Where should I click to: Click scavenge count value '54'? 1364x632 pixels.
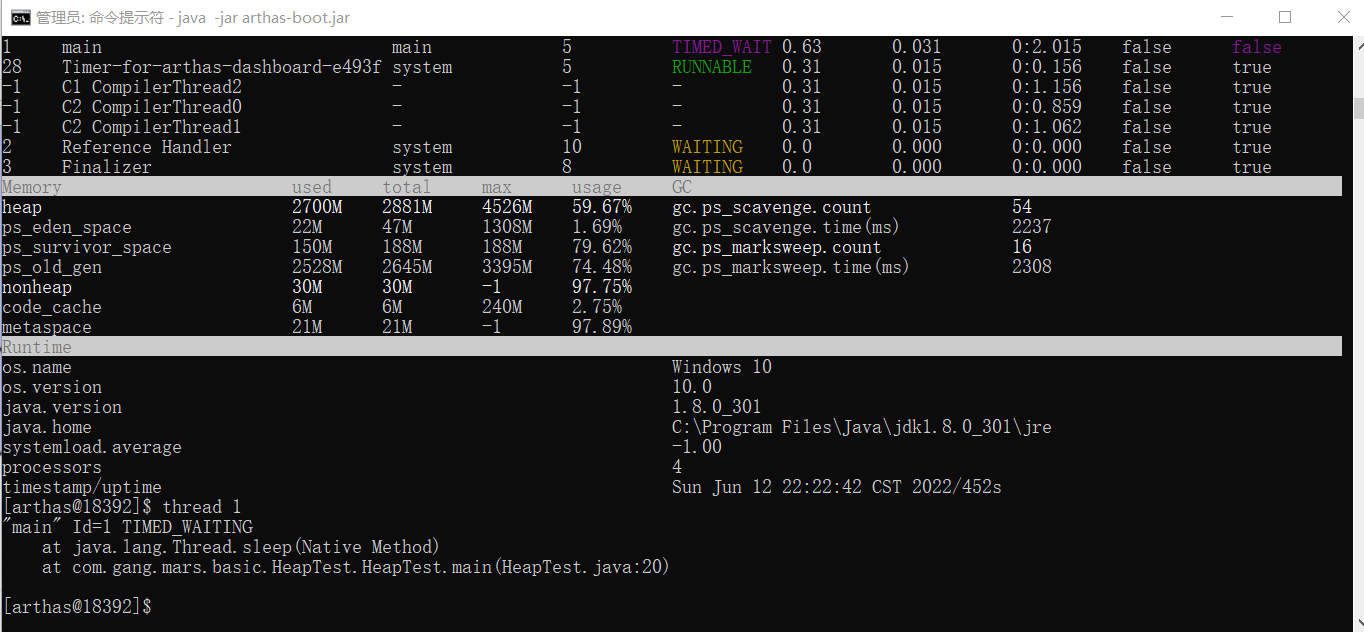1022,207
